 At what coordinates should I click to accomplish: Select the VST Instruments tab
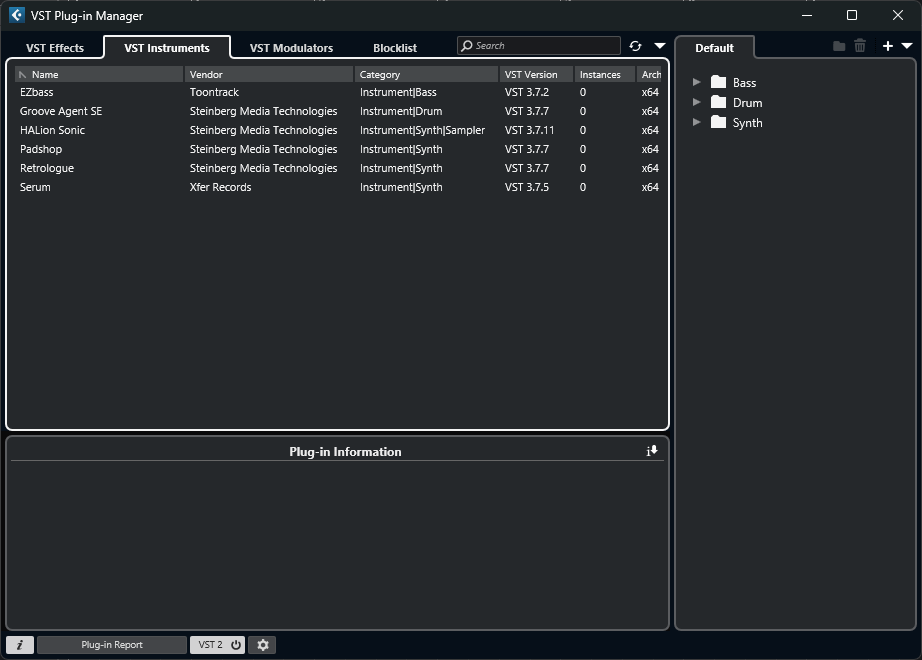167,48
